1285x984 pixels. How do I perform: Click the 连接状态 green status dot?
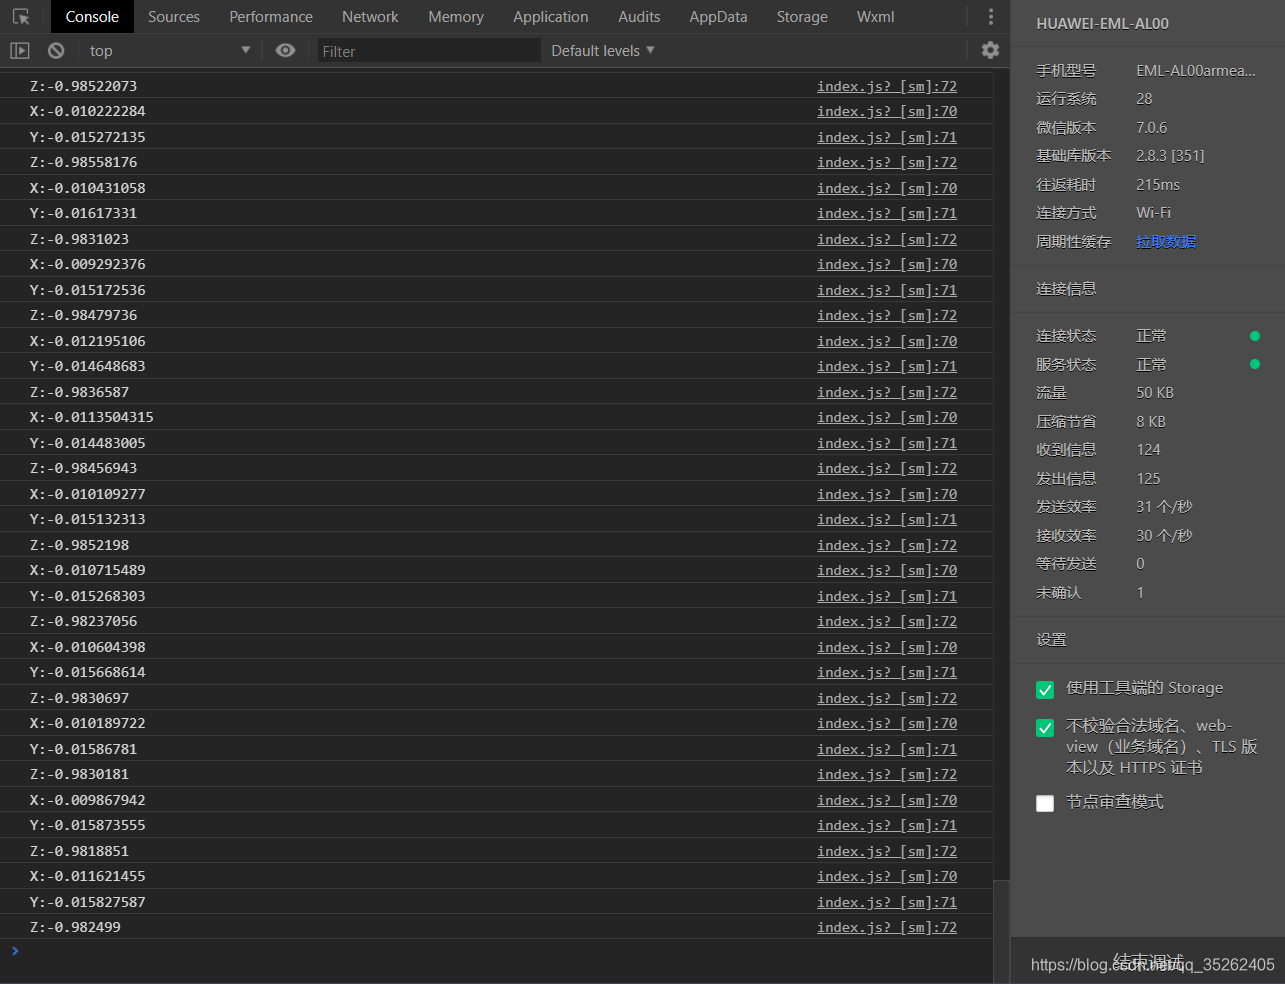[1255, 336]
